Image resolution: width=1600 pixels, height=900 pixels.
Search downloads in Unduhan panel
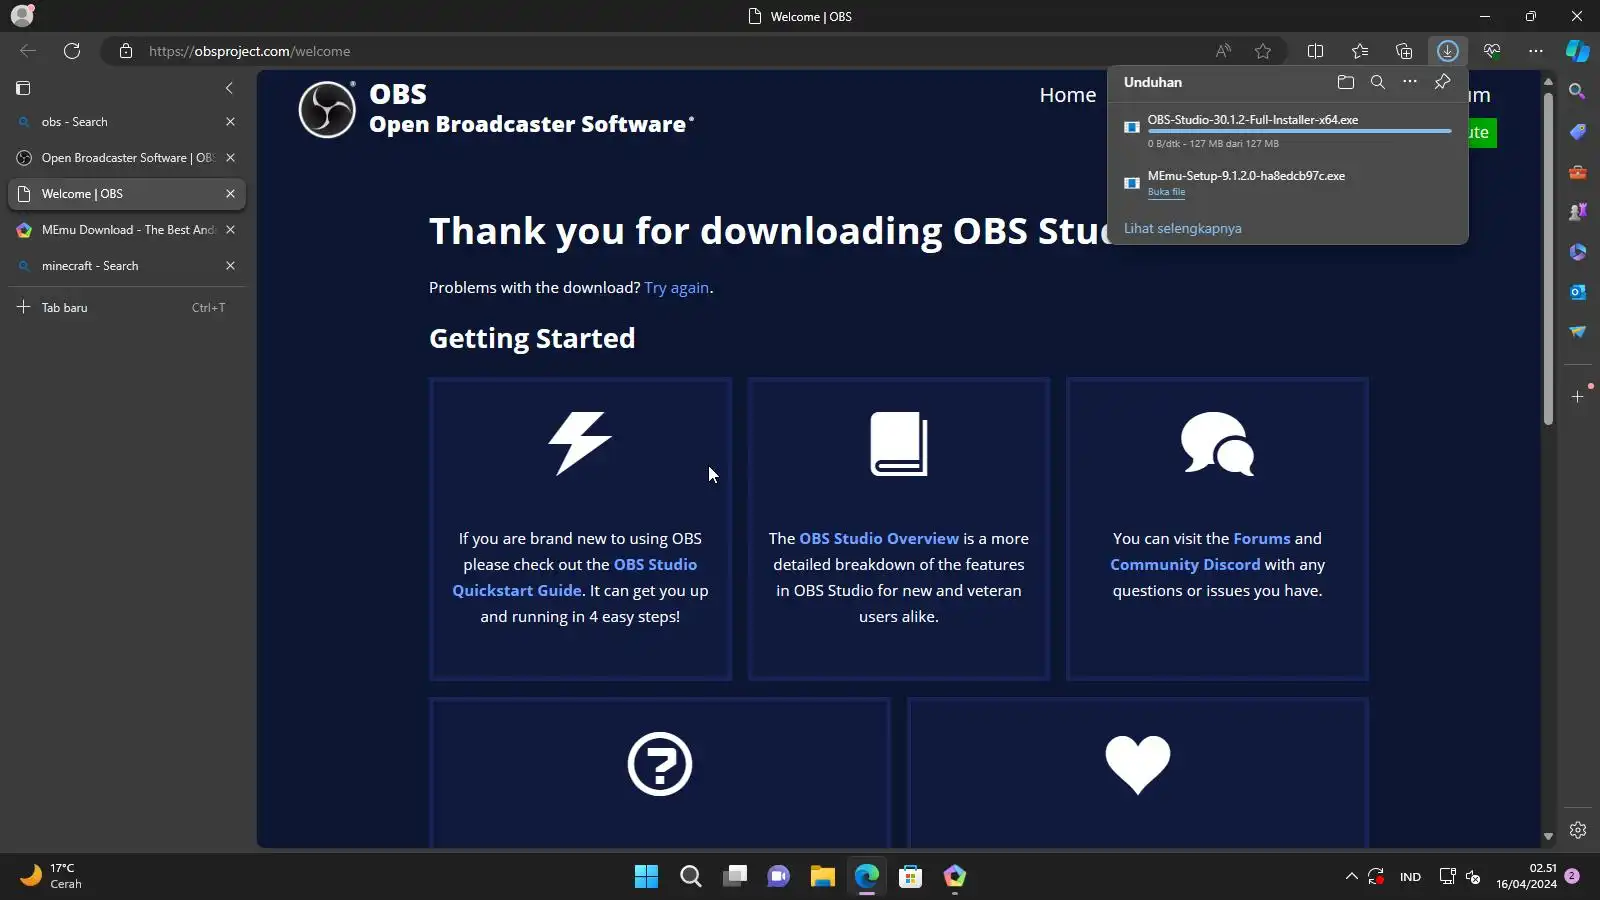click(1378, 82)
